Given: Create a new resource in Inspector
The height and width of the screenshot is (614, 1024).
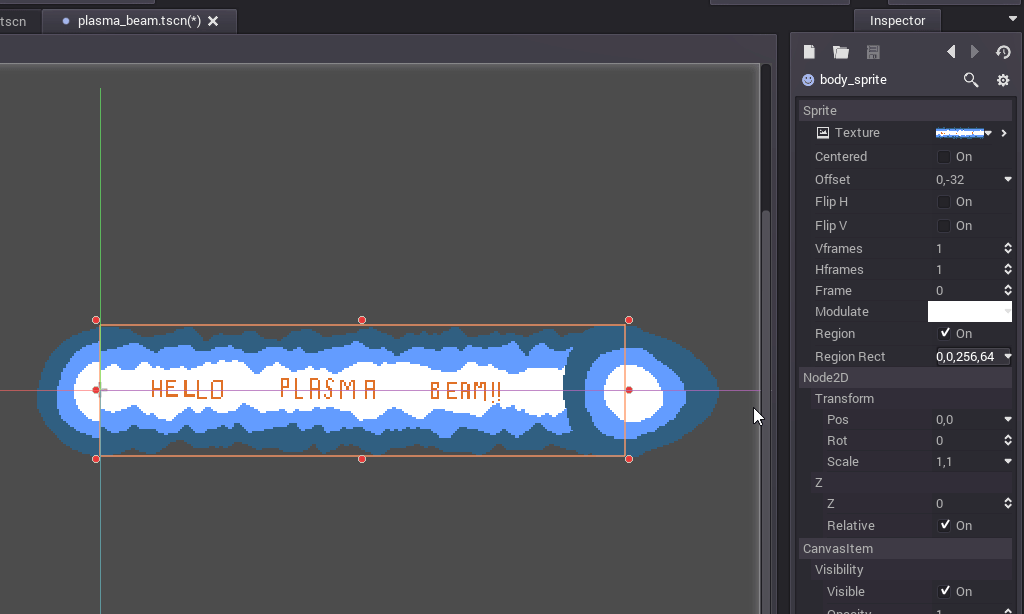Looking at the screenshot, I should pos(809,52).
